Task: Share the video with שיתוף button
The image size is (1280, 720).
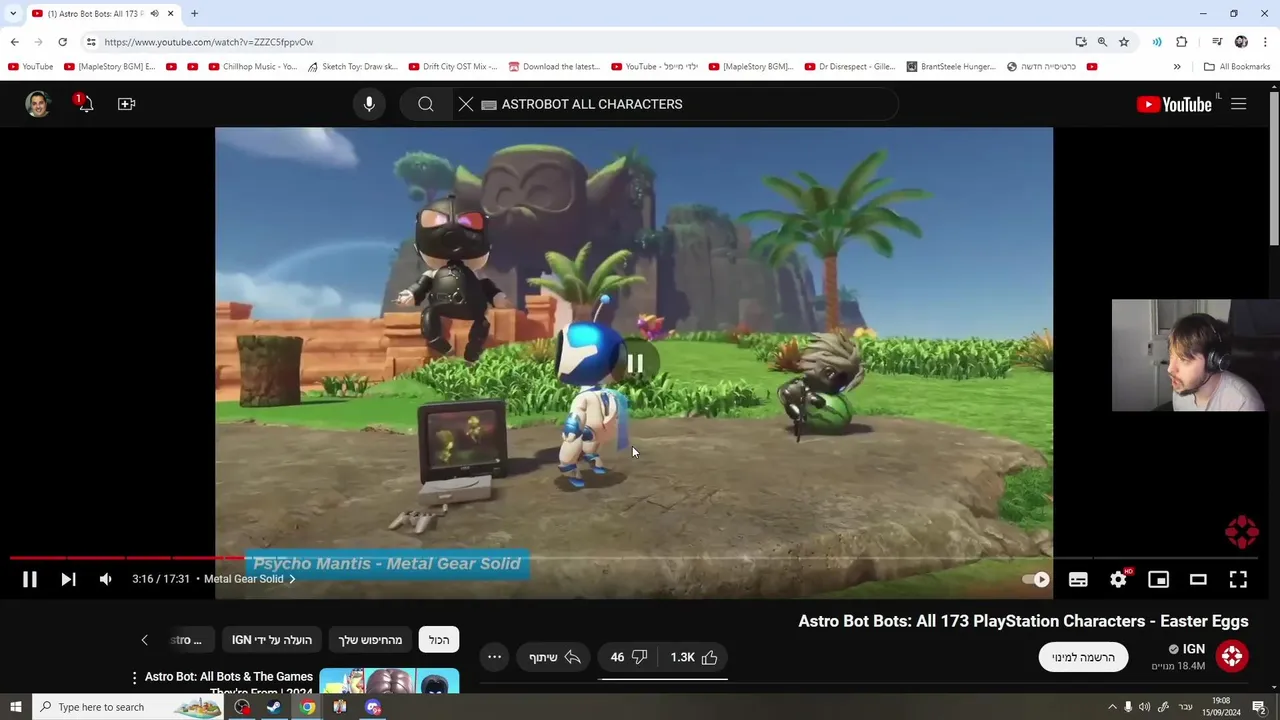Action: coord(555,657)
